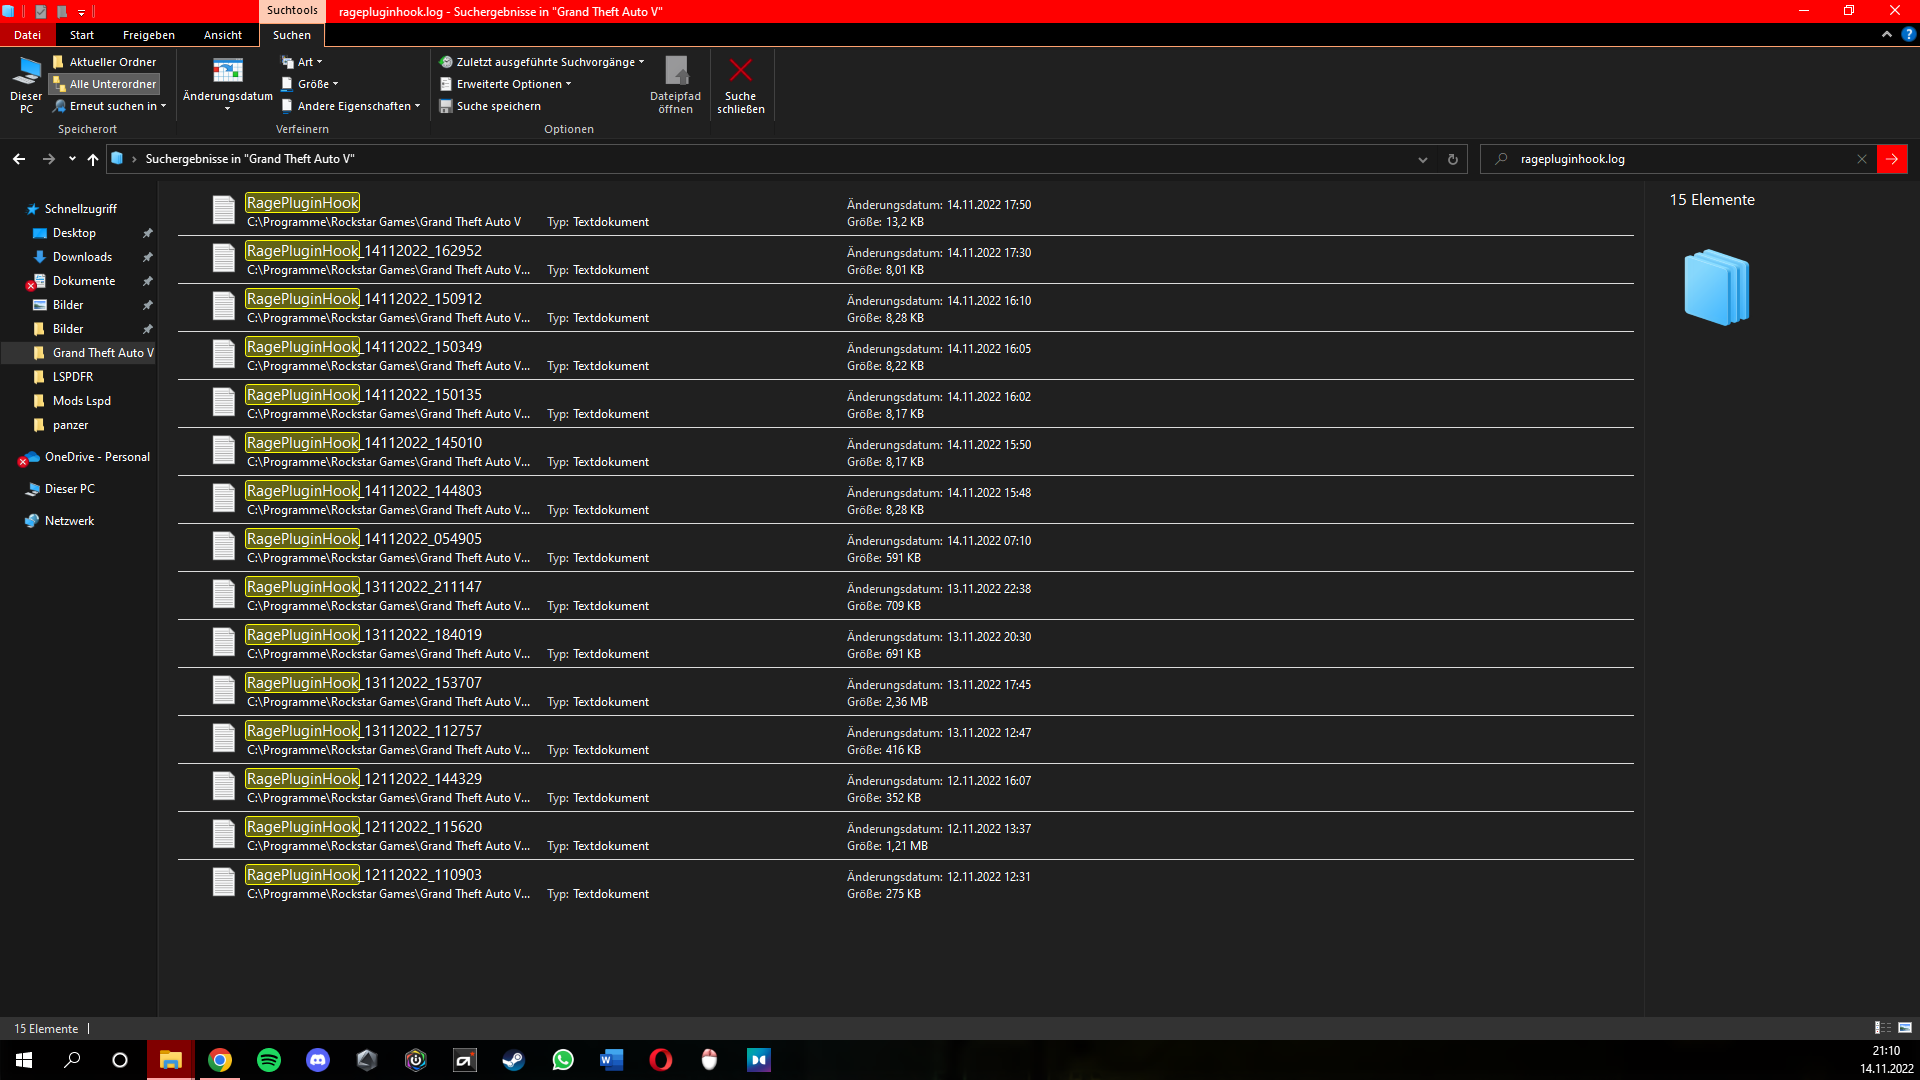Open the Ansicht ribbon tab
This screenshot has height=1080, width=1920.
(222, 35)
